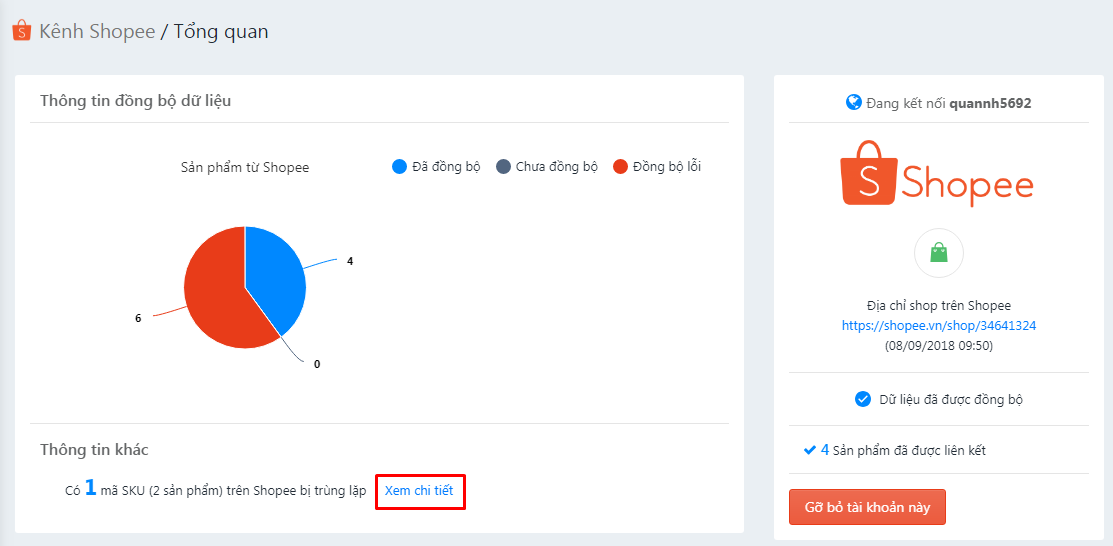Open the Kênh Shopee breadcrumb

click(x=97, y=31)
